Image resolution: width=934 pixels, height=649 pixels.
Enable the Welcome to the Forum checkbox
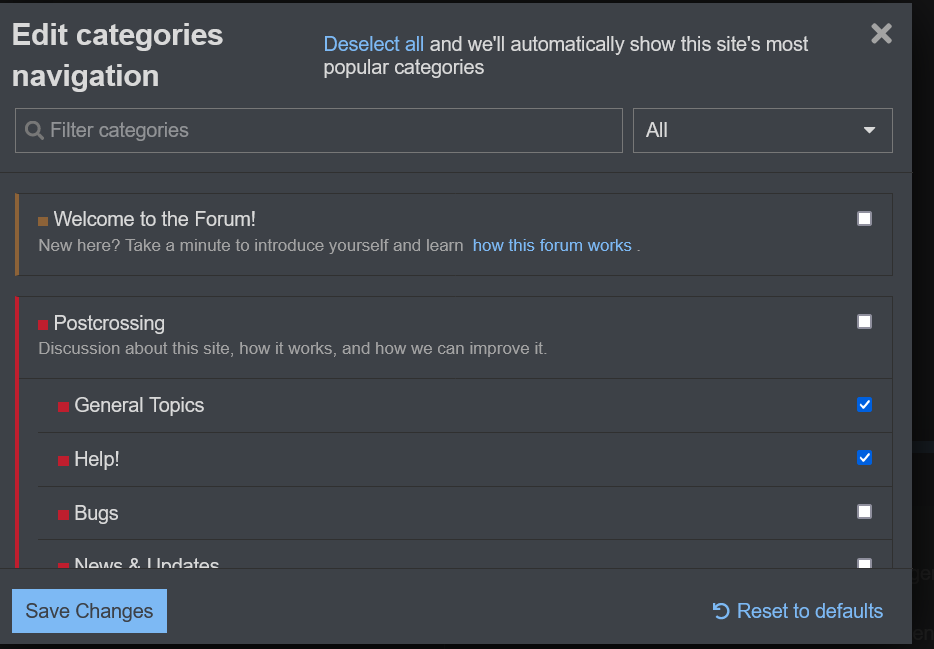864,218
